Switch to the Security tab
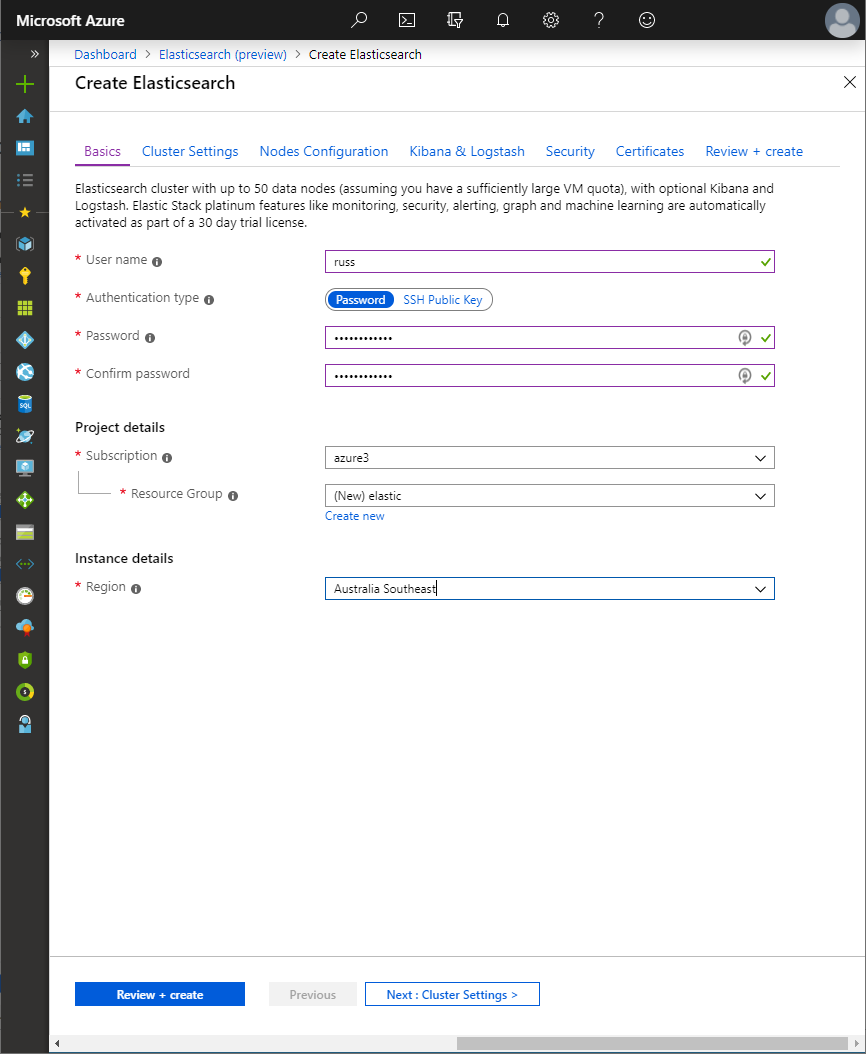Screen dimensions: 866x1054 (570, 151)
